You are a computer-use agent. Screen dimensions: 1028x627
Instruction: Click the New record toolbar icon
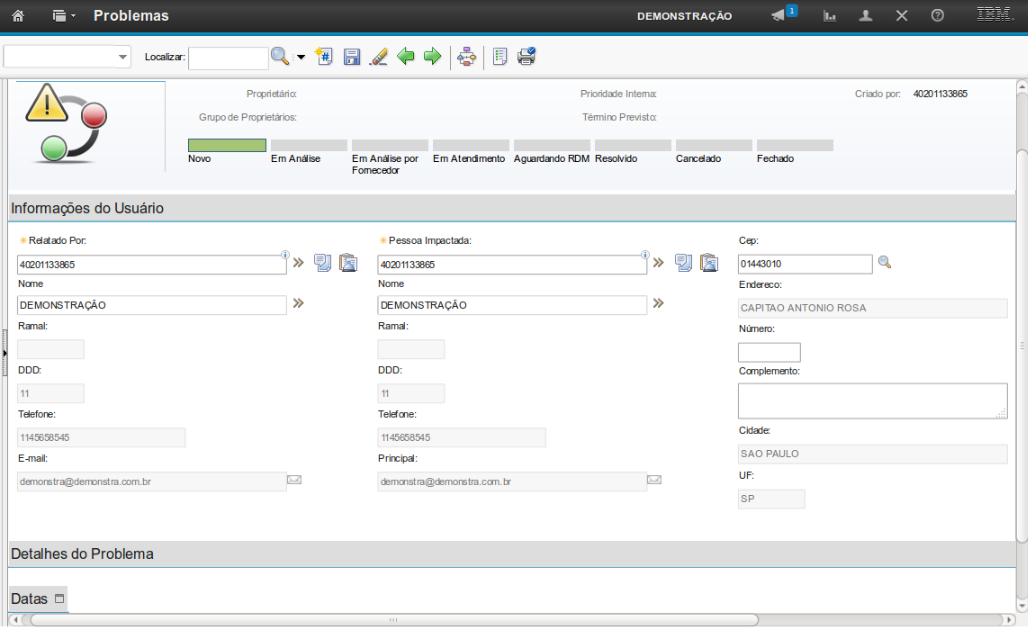point(324,57)
